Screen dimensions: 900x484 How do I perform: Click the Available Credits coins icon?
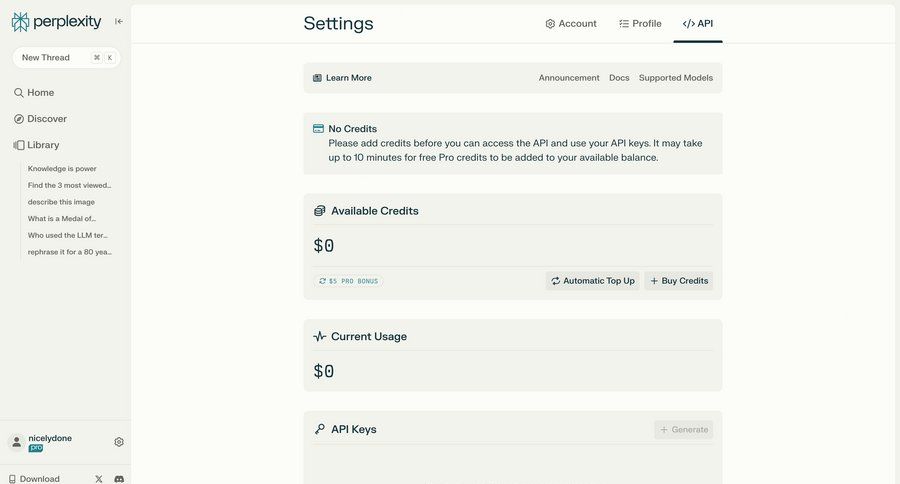320,211
